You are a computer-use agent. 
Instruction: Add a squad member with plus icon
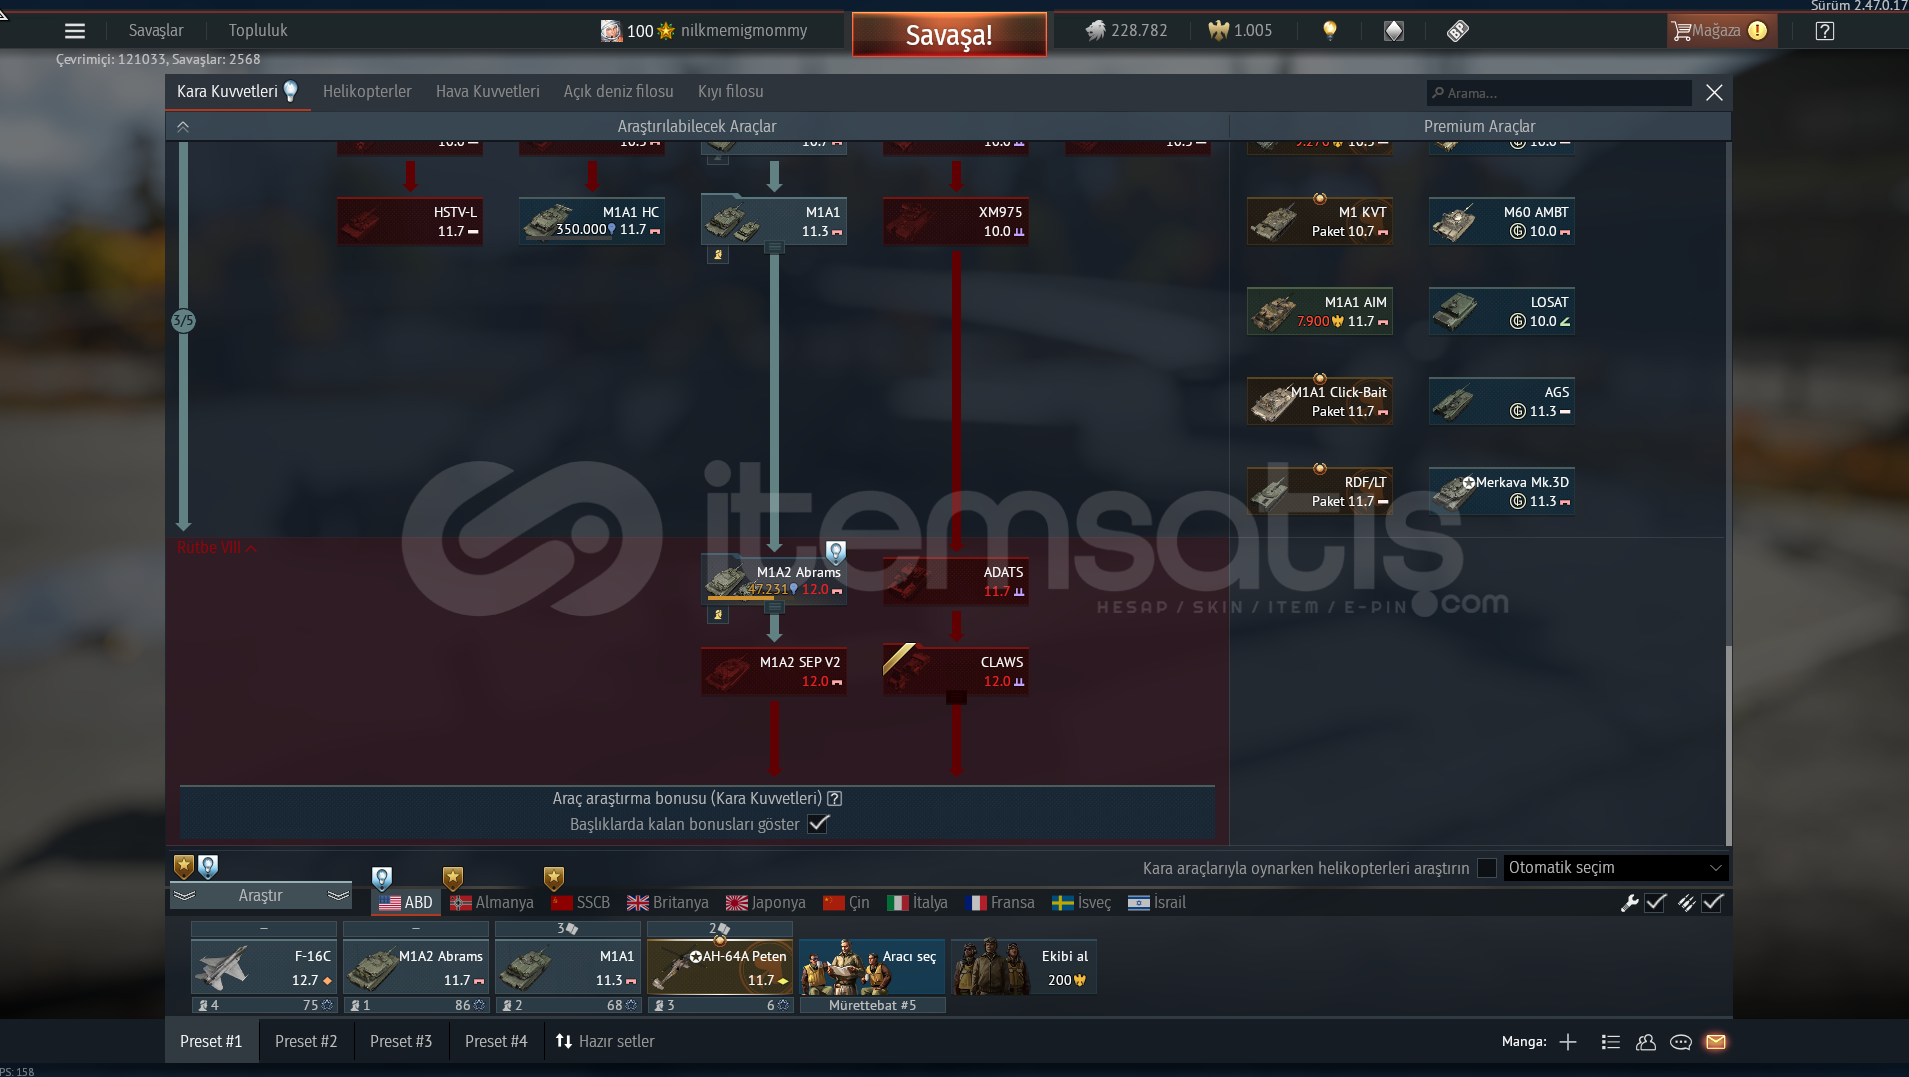[x=1568, y=1042]
